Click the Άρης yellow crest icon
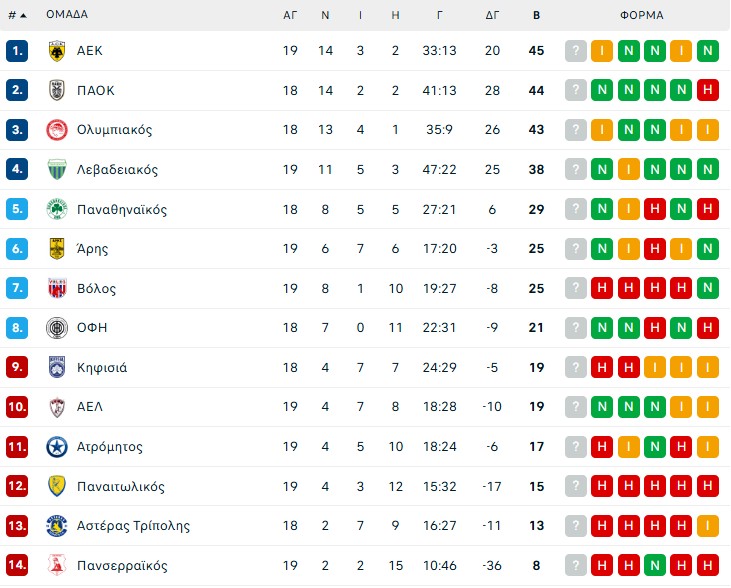Viewport: 731px width, 588px height. [x=56, y=249]
